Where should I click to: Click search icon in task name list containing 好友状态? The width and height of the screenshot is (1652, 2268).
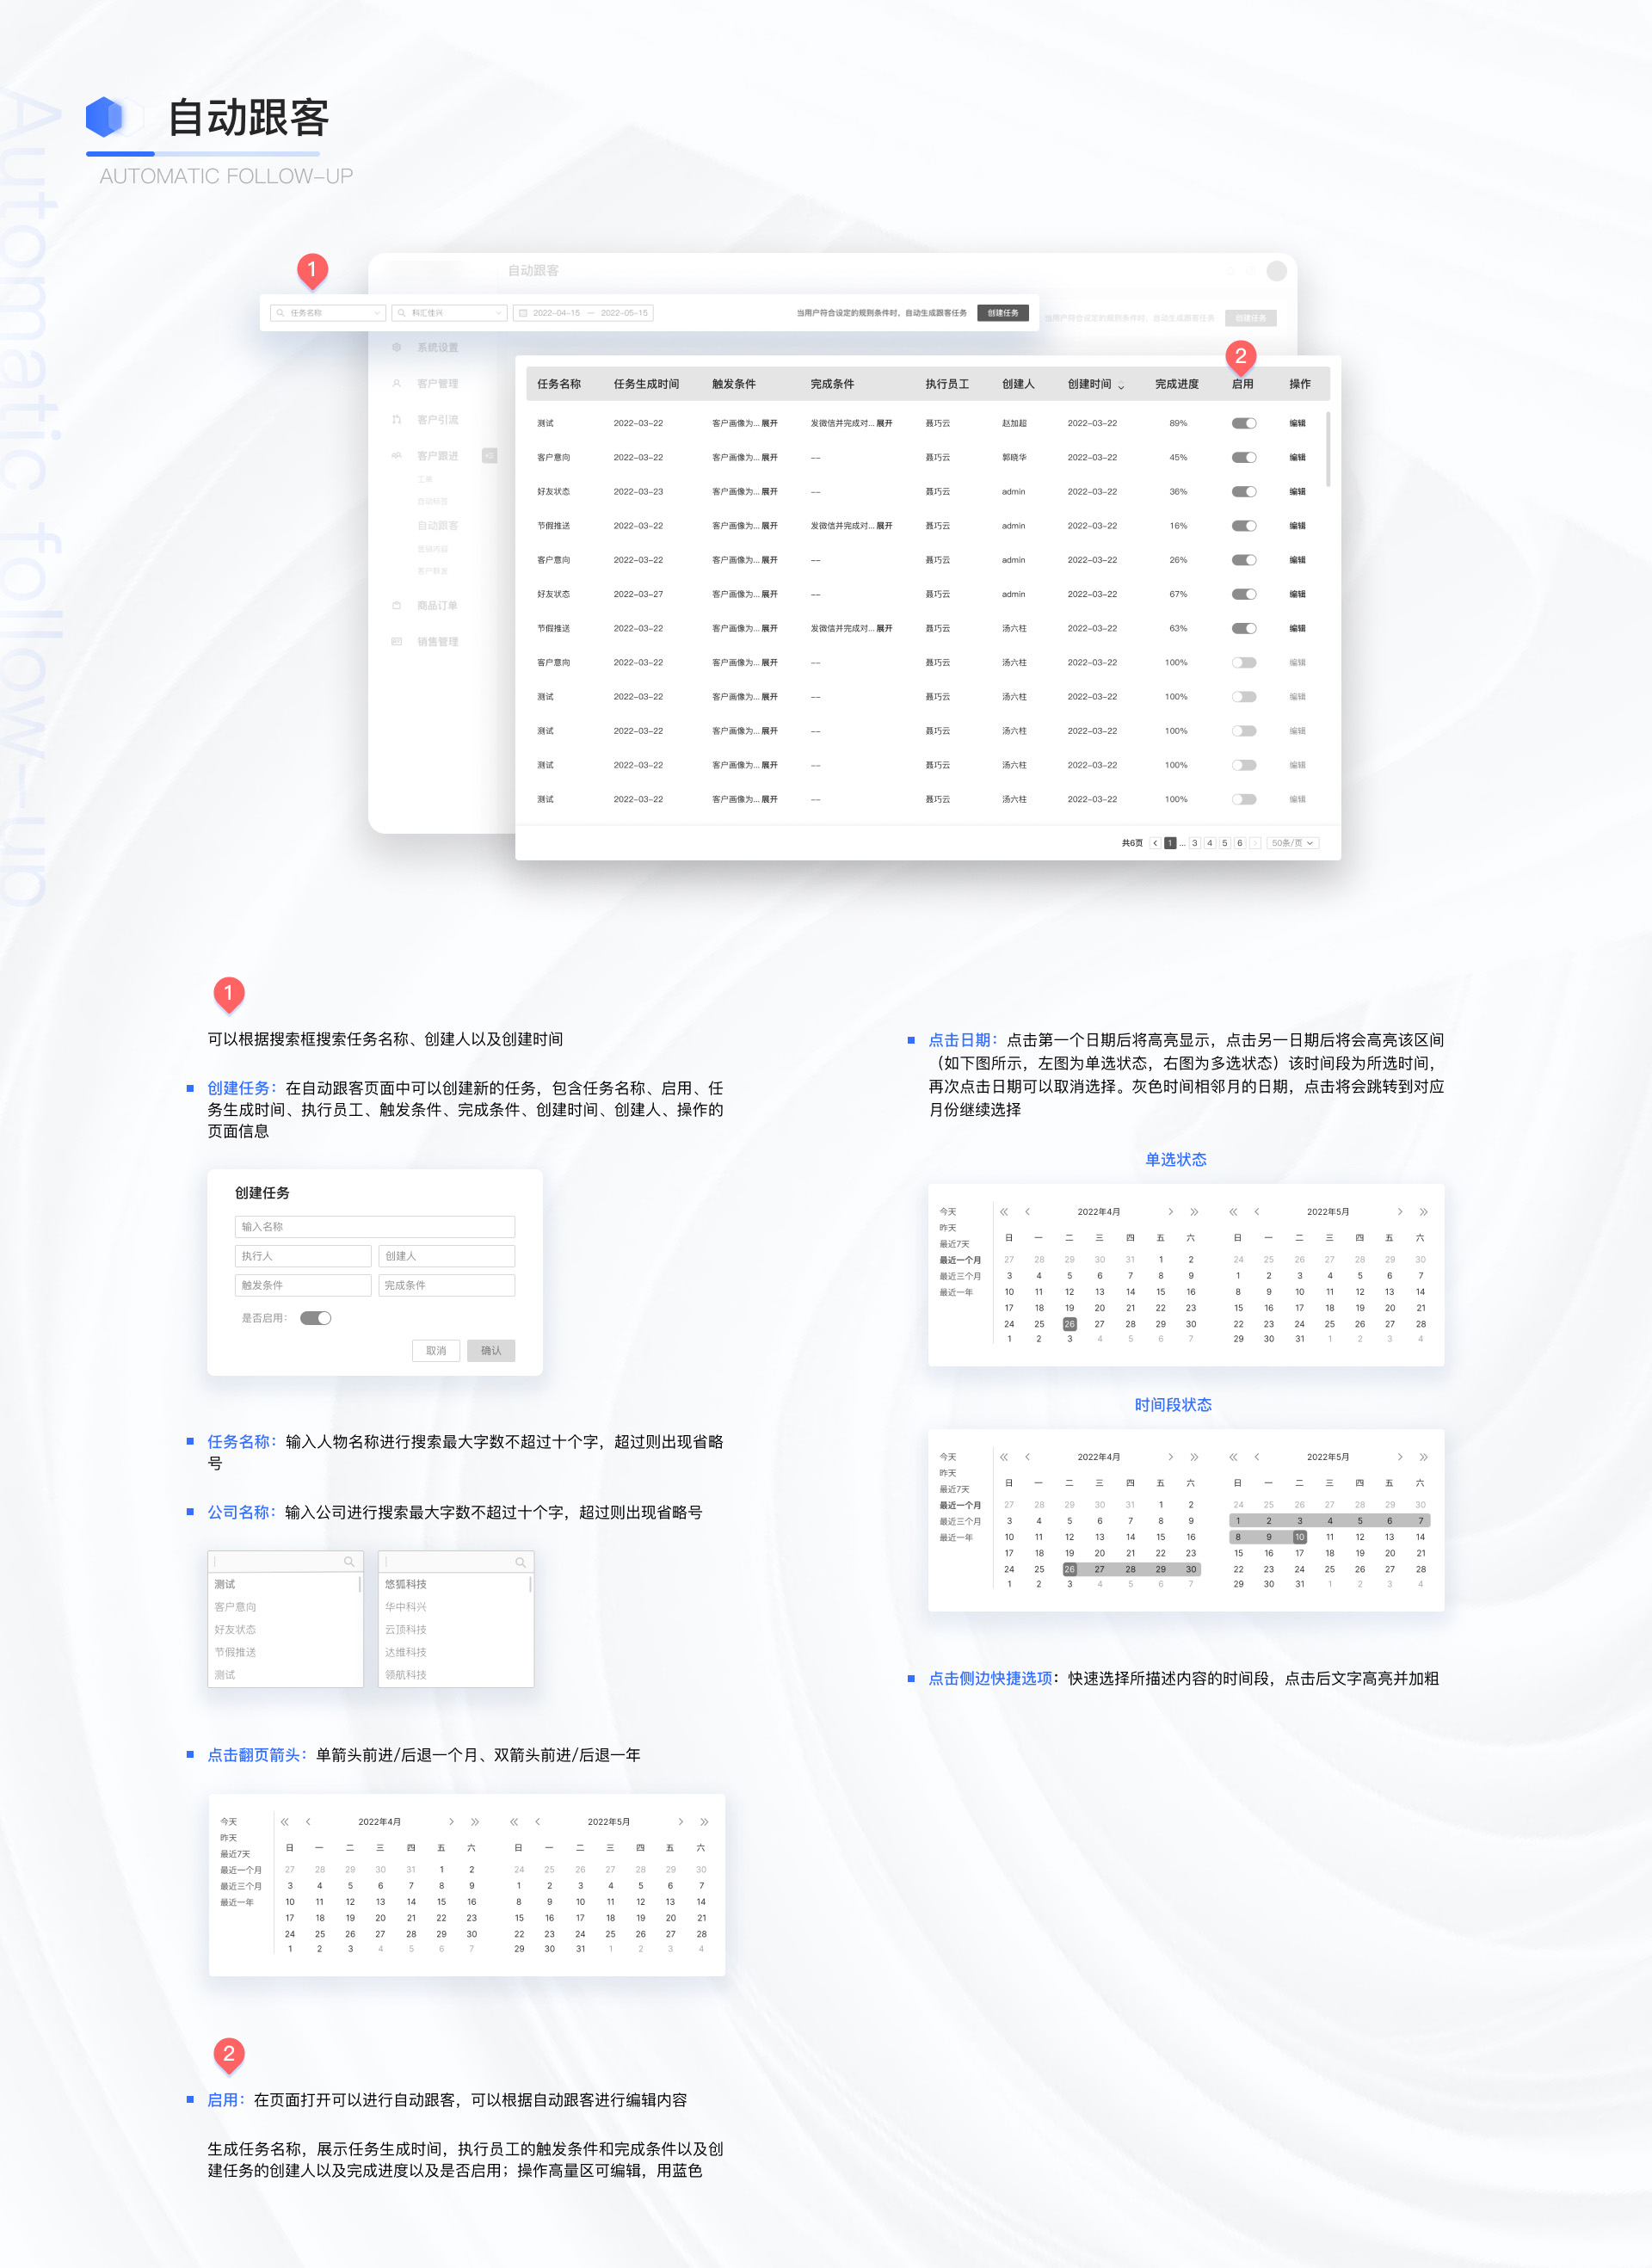[349, 1561]
